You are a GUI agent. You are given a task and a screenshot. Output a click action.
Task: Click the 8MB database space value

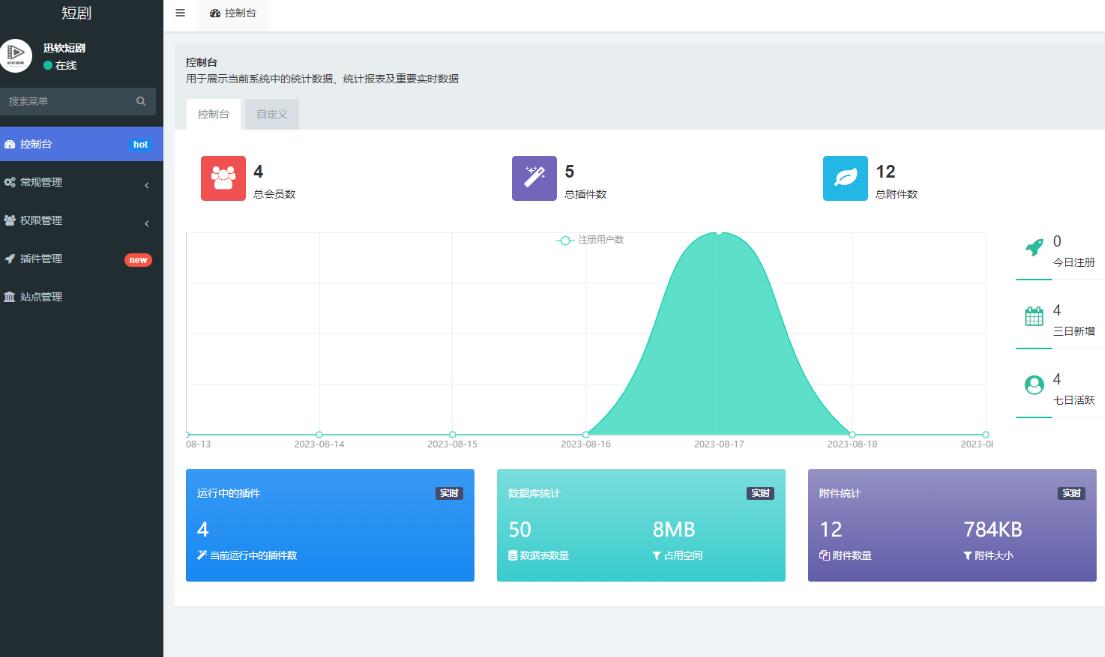pyautogui.click(x=674, y=529)
